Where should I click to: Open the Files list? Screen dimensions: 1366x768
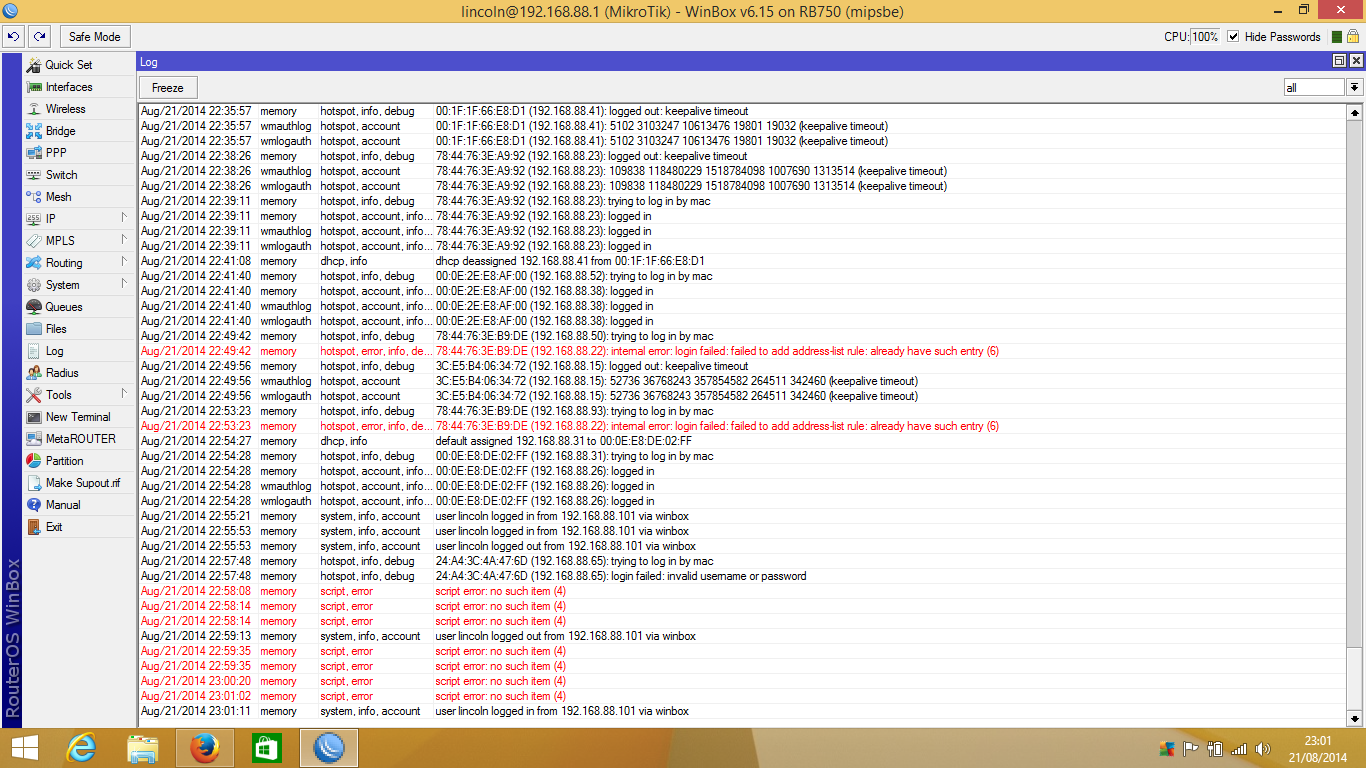(x=78, y=329)
